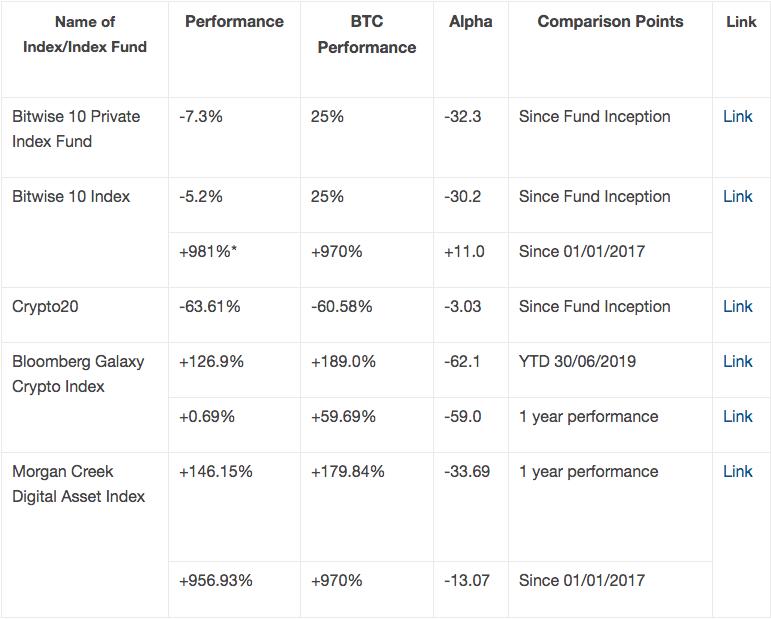Image resolution: width=771 pixels, height=619 pixels.
Task: Click the Comparison Points column header
Action: coord(610,22)
